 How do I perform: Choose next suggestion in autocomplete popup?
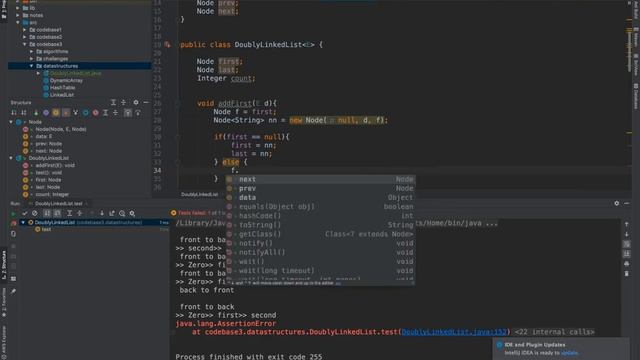[x=320, y=179]
